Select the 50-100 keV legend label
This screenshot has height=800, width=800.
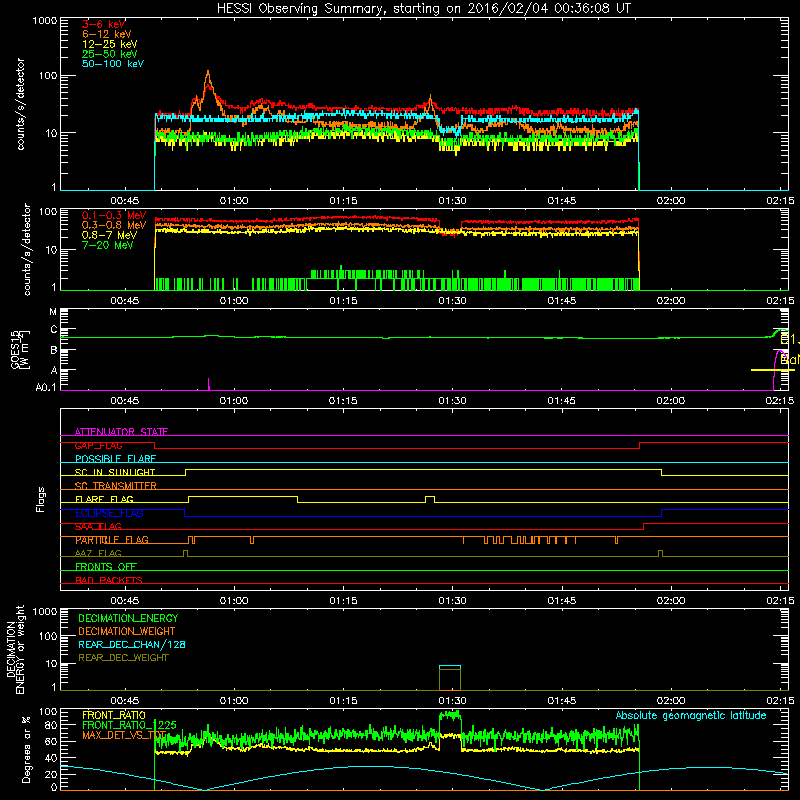(x=113, y=64)
